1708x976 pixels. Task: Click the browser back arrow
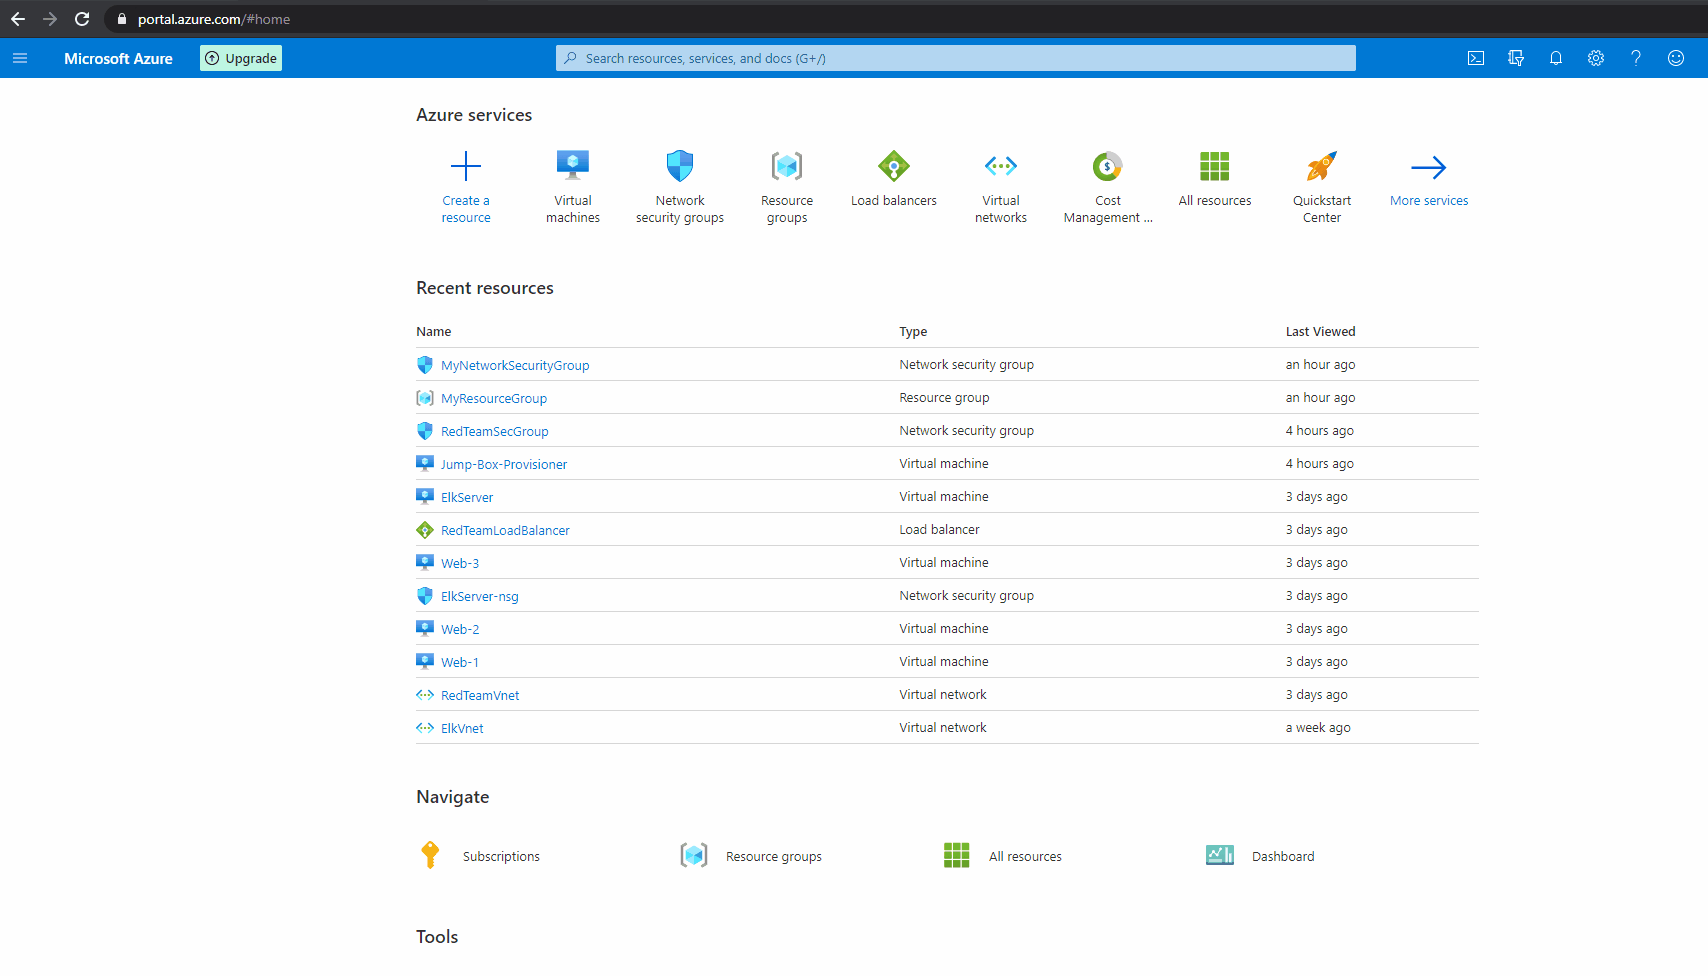[x=18, y=19]
